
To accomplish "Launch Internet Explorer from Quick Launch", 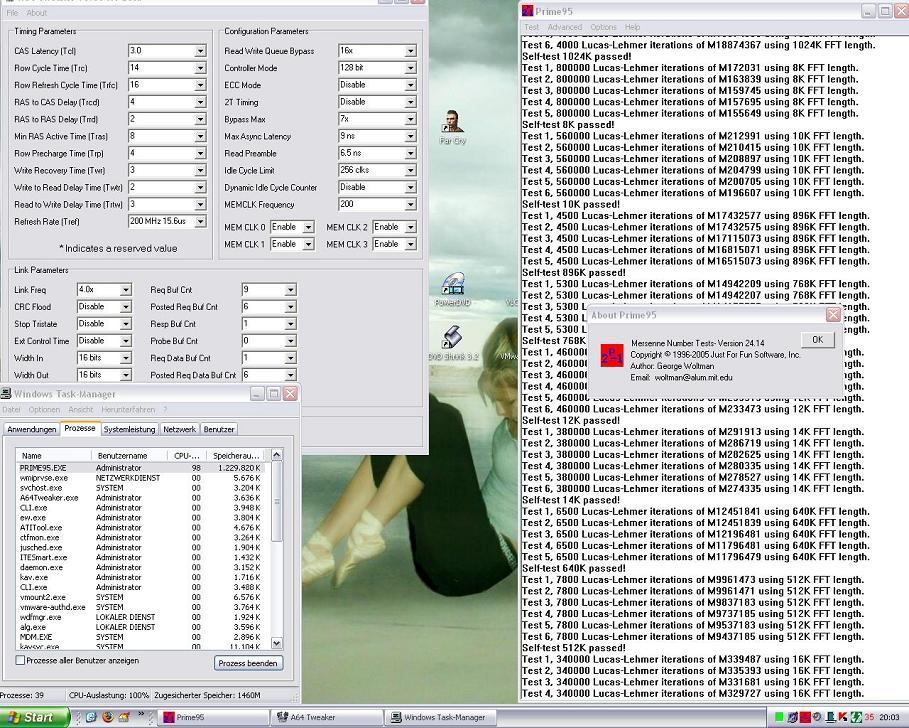I will click(x=92, y=717).
